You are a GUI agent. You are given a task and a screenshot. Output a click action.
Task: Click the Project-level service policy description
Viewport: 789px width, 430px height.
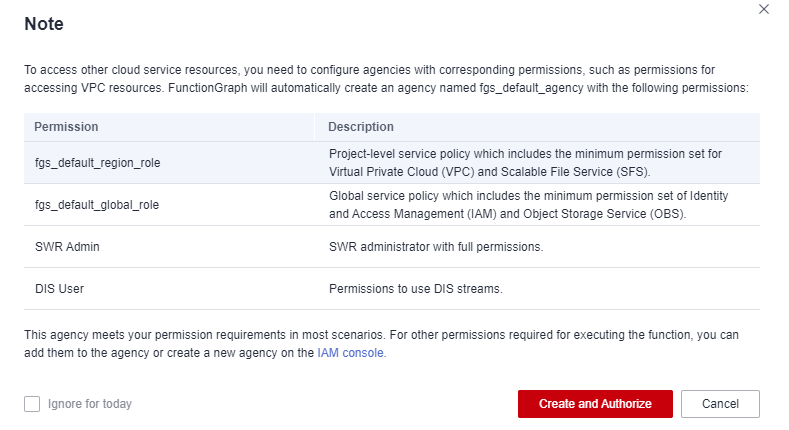pos(525,162)
